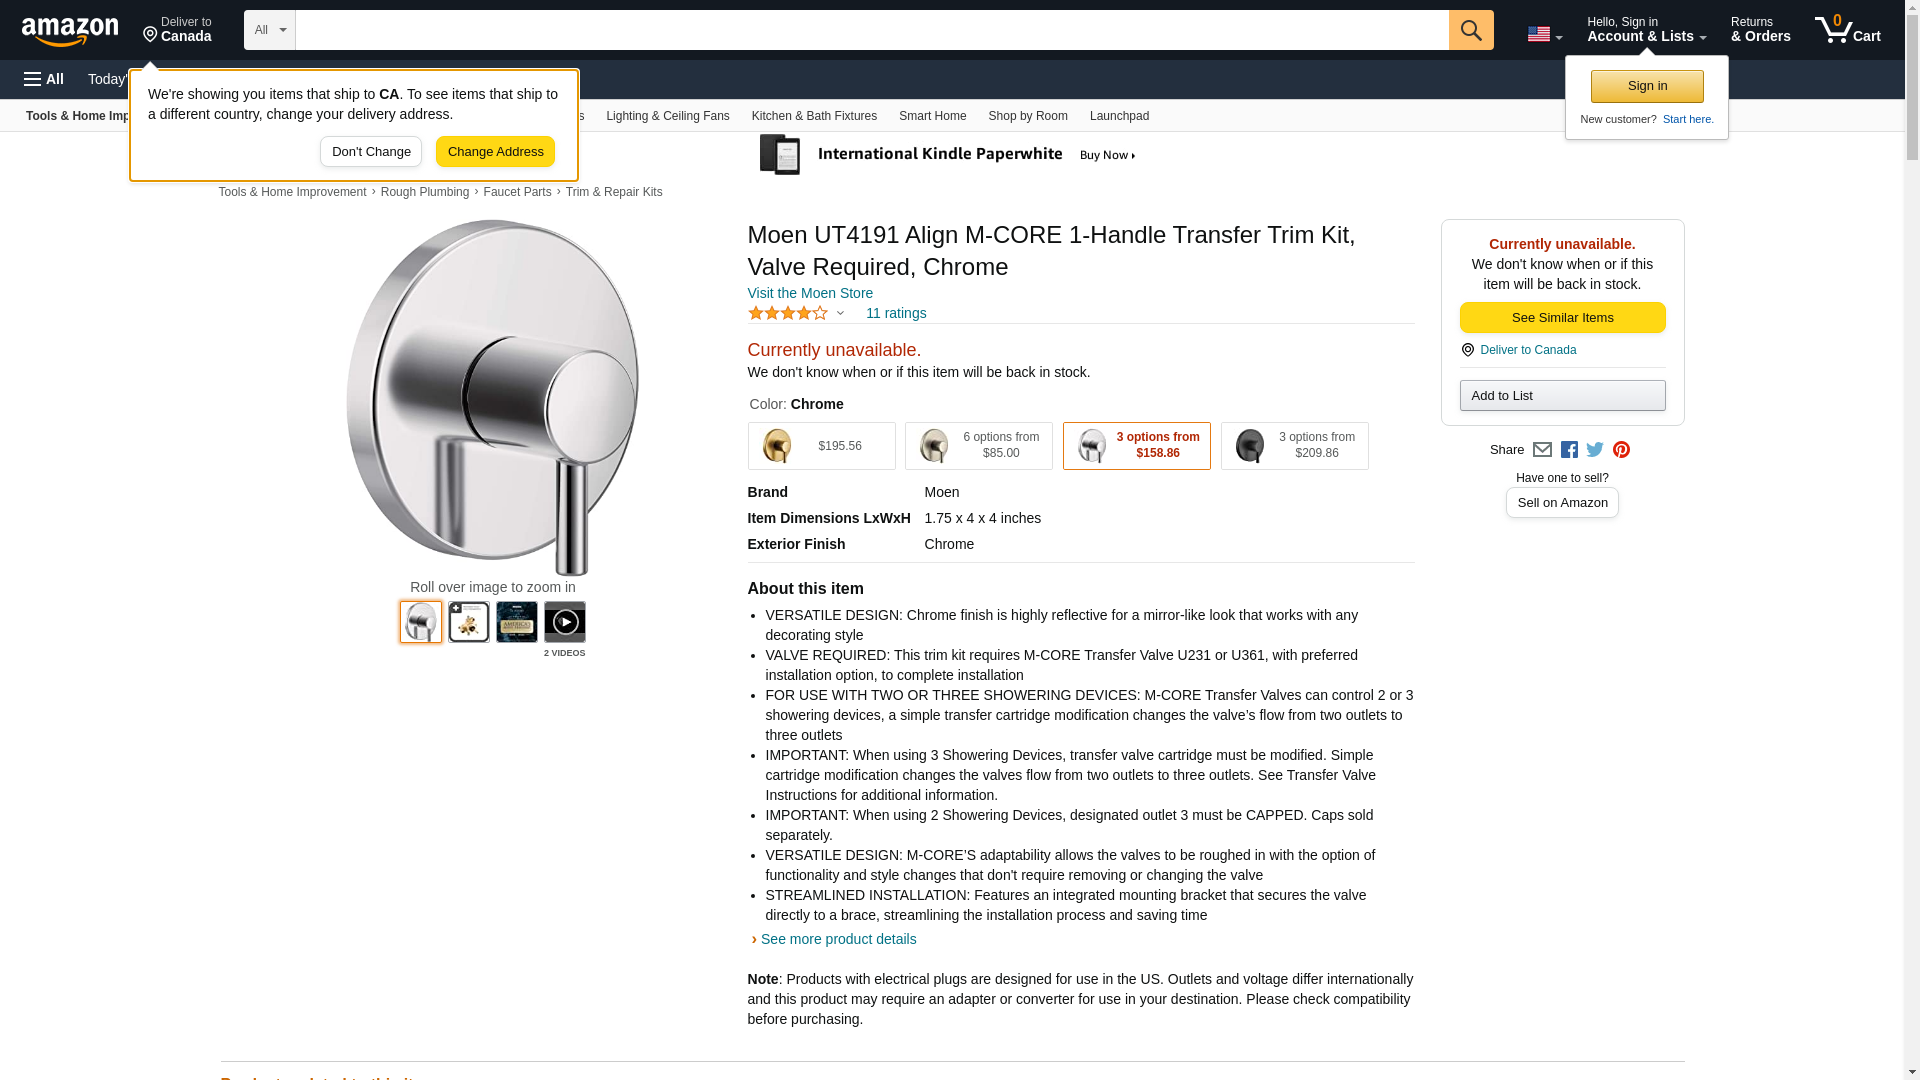
Task: Open the Smart Home menu item
Action: [x=932, y=116]
